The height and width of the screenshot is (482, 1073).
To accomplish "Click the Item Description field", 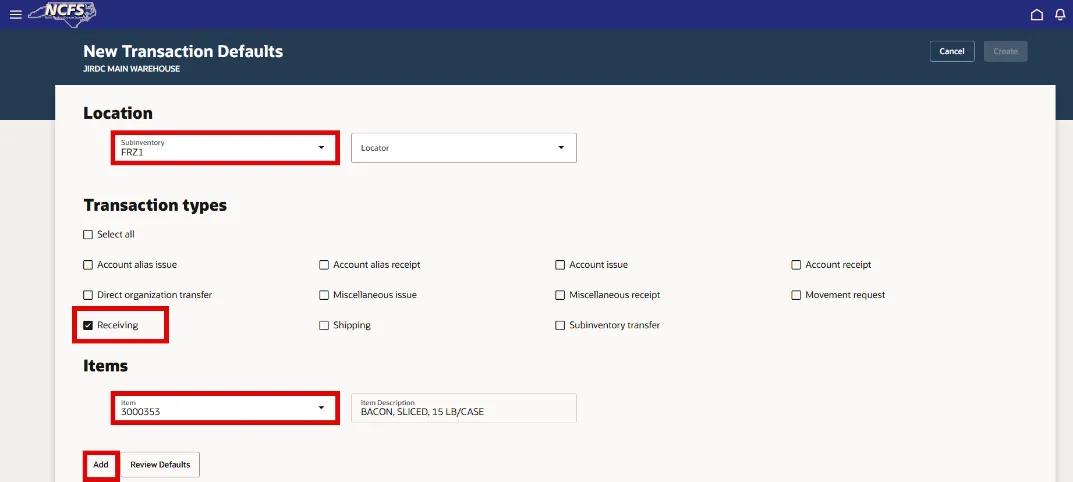I will click(x=464, y=408).
